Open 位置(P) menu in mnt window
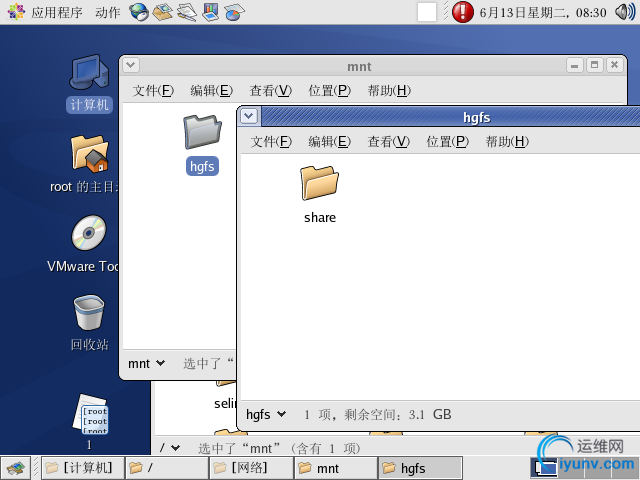The image size is (640, 480). click(329, 91)
